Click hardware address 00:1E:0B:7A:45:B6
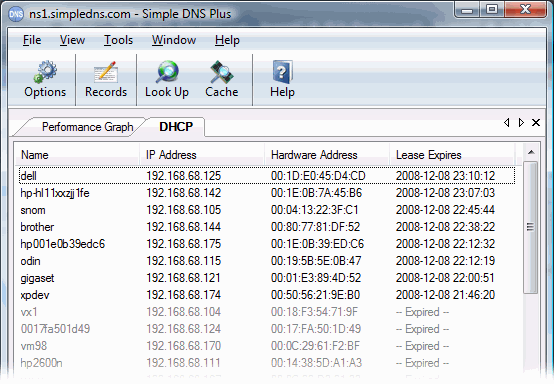The width and height of the screenshot is (554, 384). [x=317, y=193]
